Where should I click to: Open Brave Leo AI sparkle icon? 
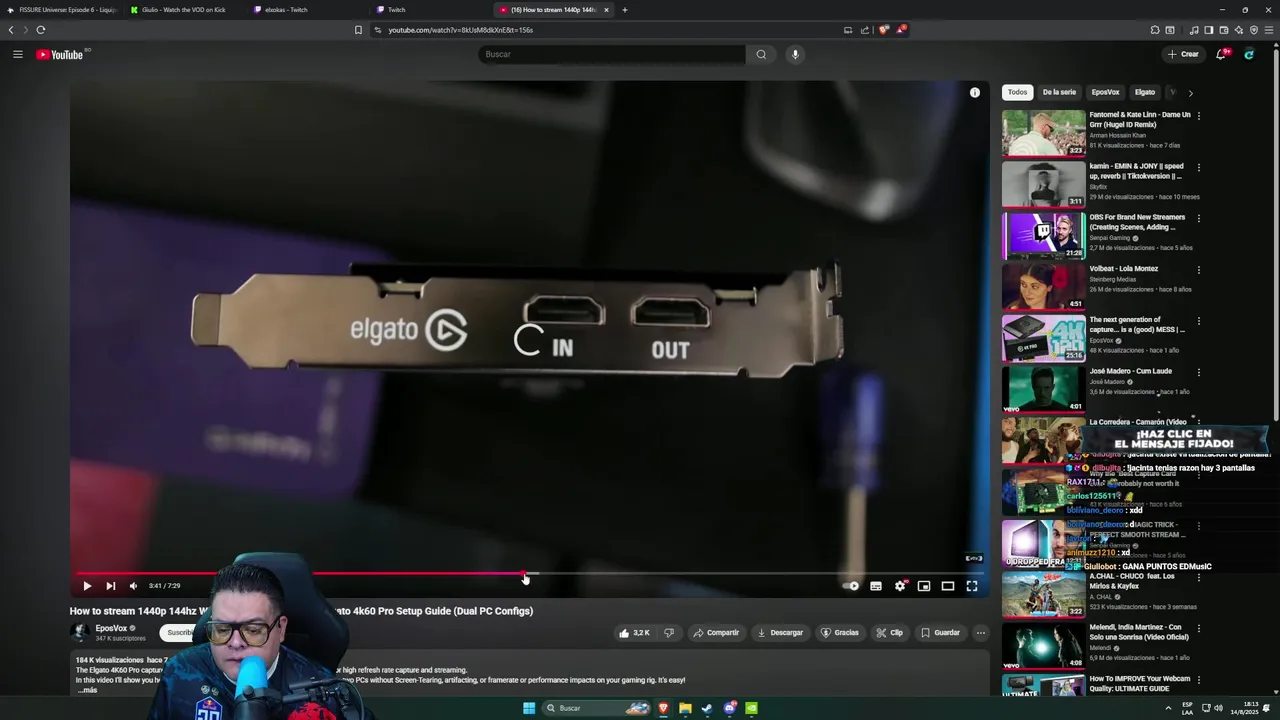tap(1239, 30)
